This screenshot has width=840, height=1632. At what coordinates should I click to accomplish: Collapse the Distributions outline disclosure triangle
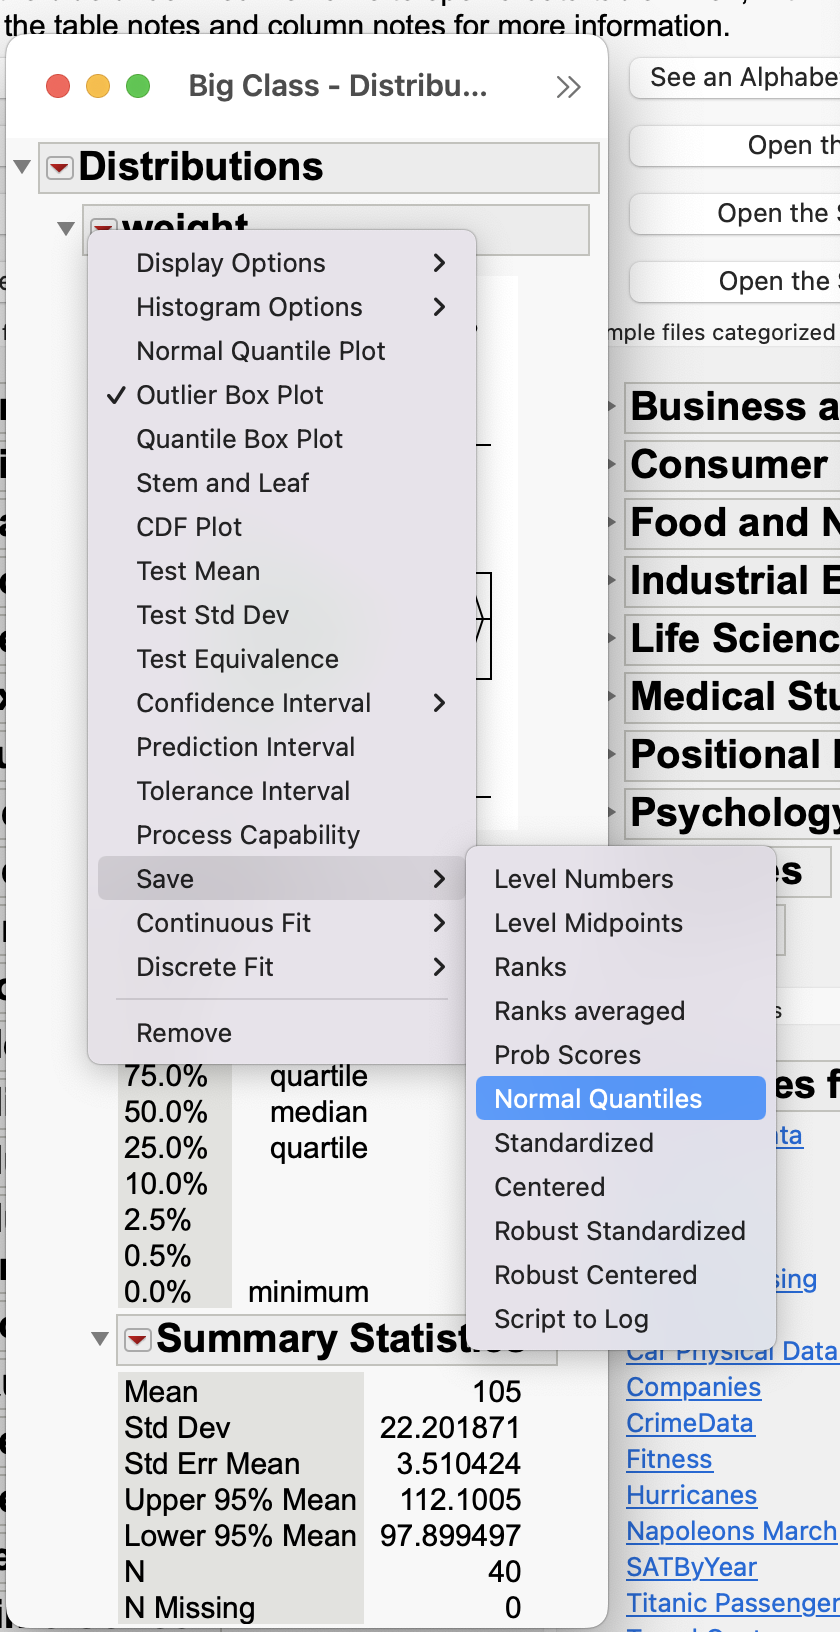point(22,167)
